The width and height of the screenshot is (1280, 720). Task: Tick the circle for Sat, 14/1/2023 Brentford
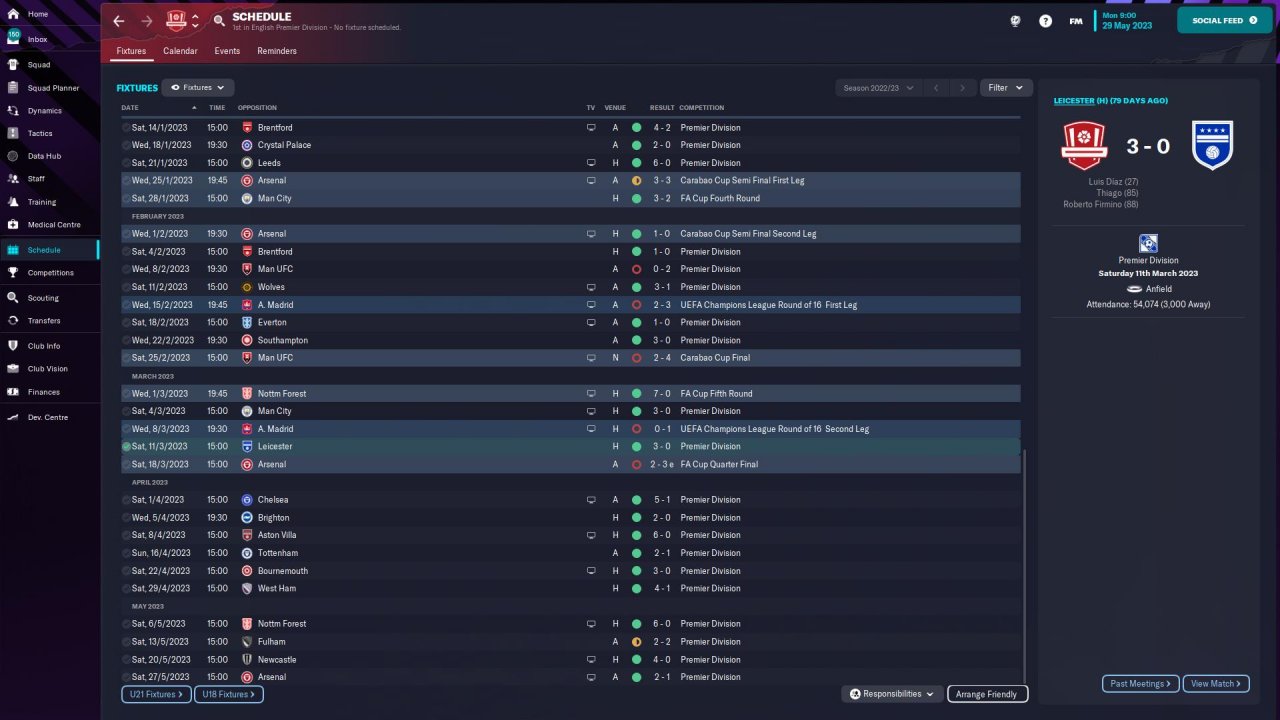coord(126,128)
